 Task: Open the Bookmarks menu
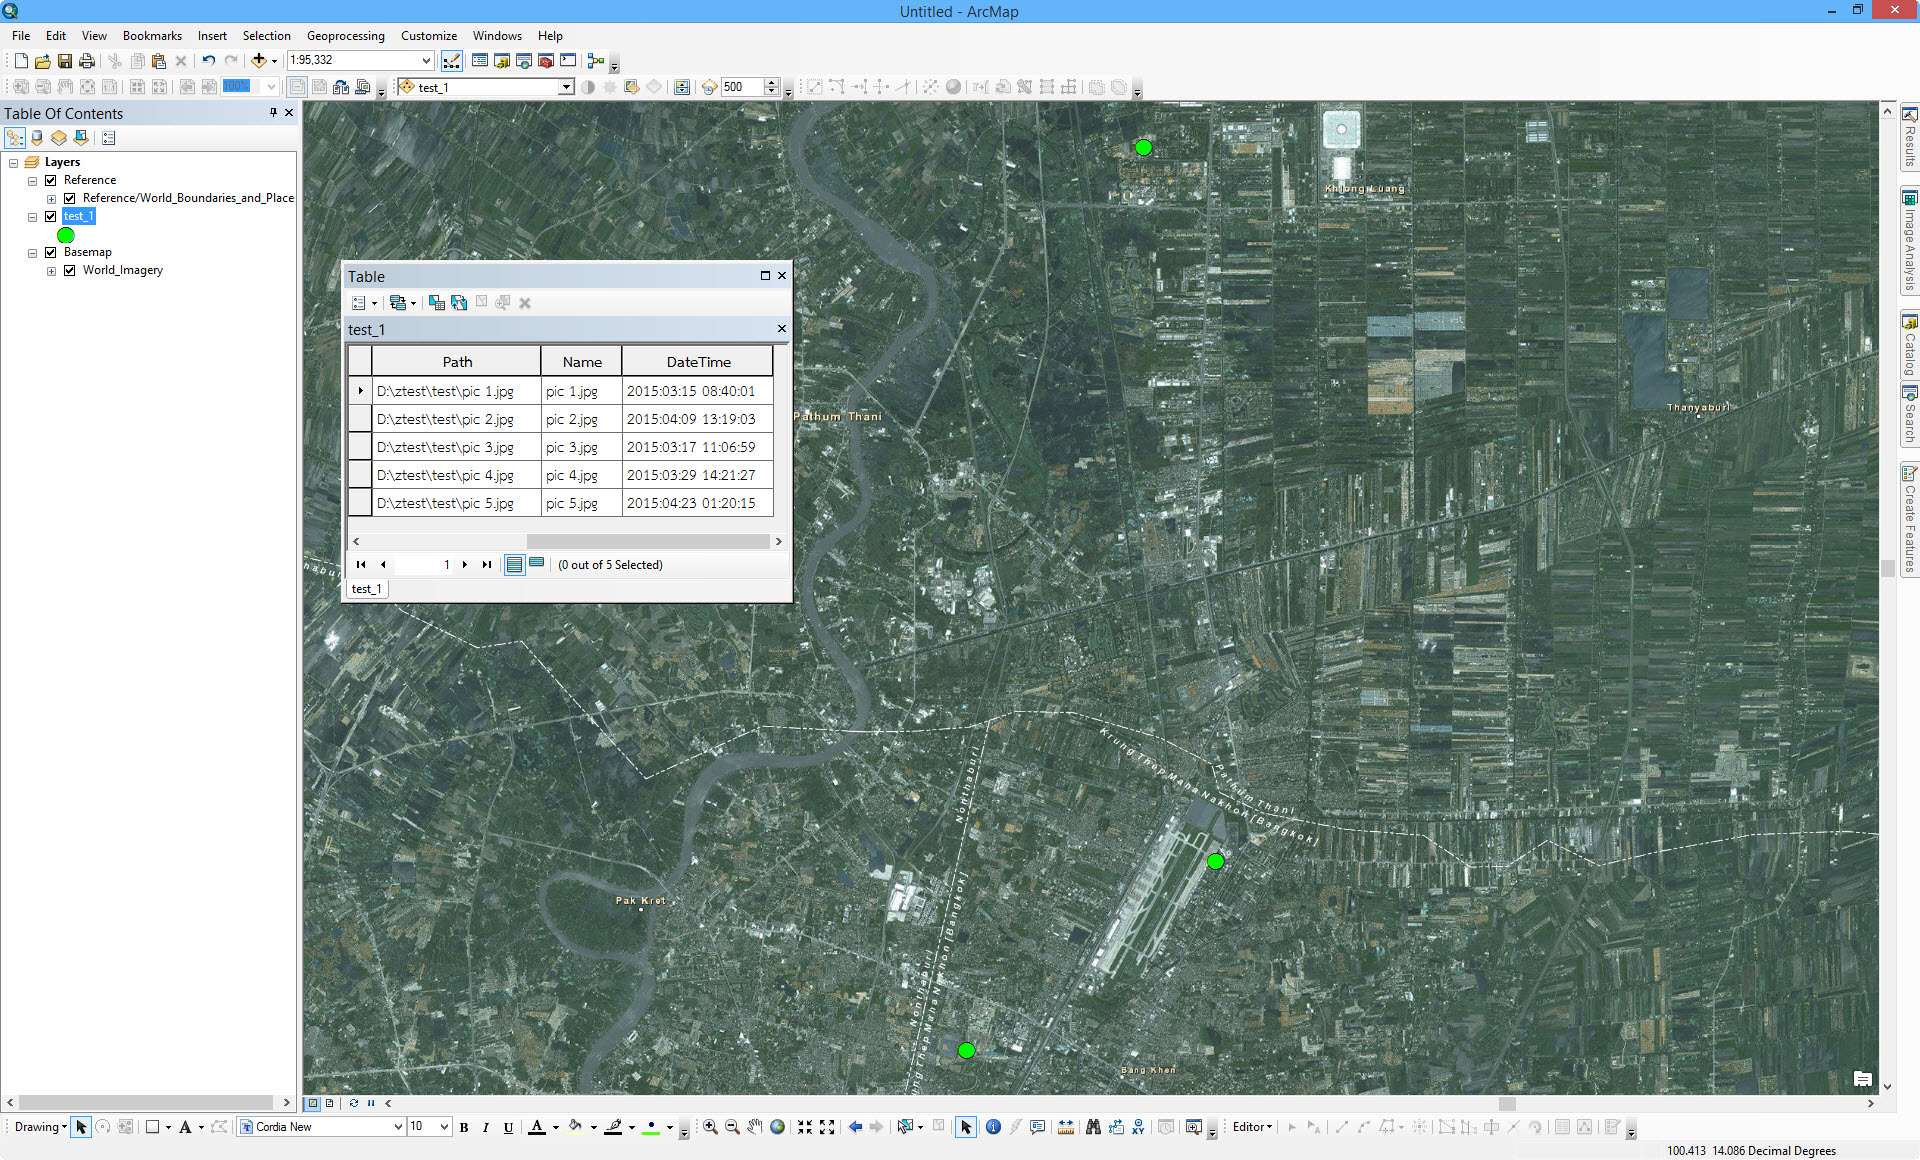152,36
